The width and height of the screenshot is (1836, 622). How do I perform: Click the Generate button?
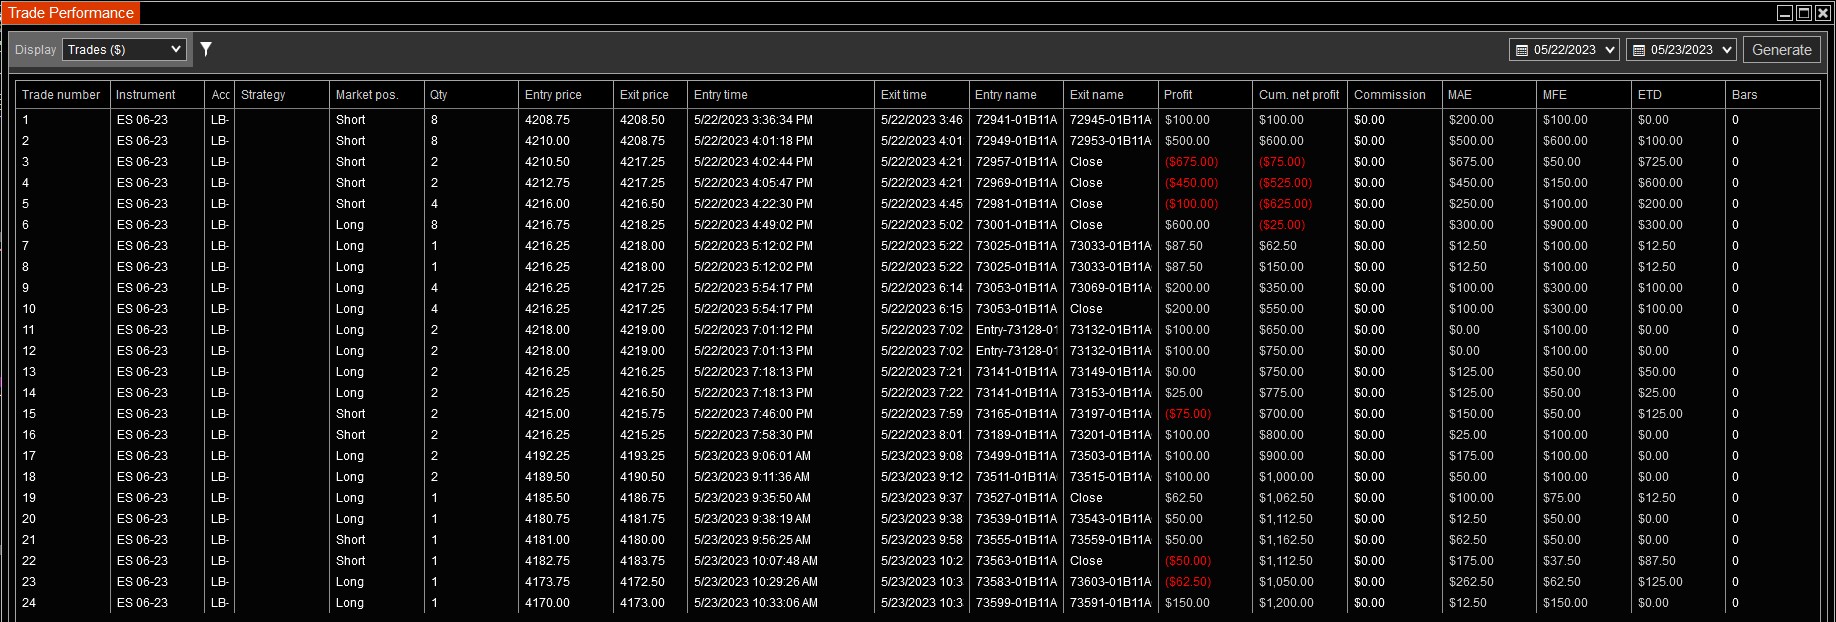point(1781,50)
